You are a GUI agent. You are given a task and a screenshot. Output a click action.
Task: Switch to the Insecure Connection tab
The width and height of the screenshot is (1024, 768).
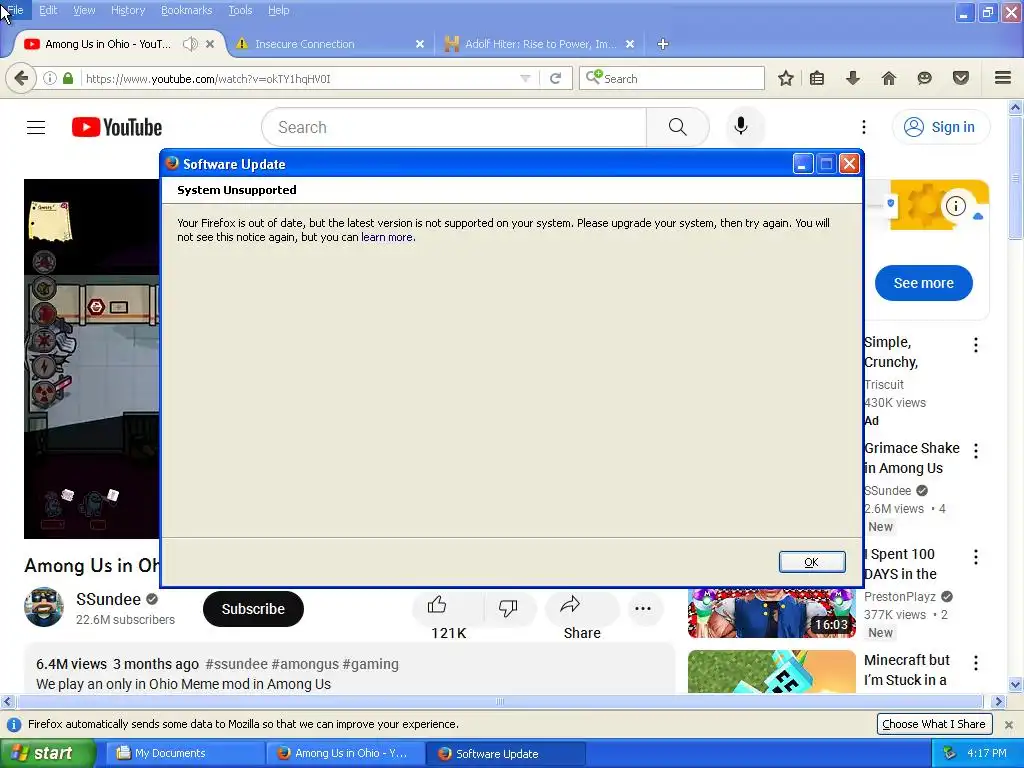coord(330,44)
